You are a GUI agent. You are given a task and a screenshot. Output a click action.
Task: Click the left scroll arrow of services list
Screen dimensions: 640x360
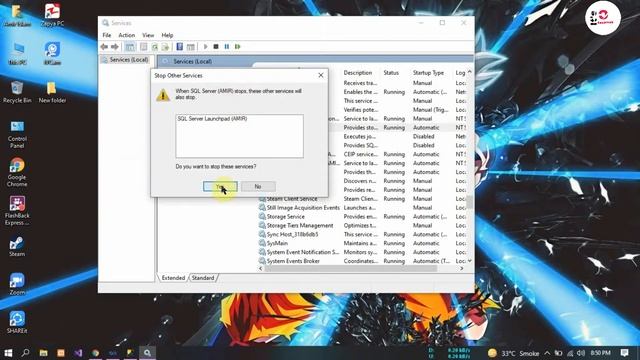(261, 269)
